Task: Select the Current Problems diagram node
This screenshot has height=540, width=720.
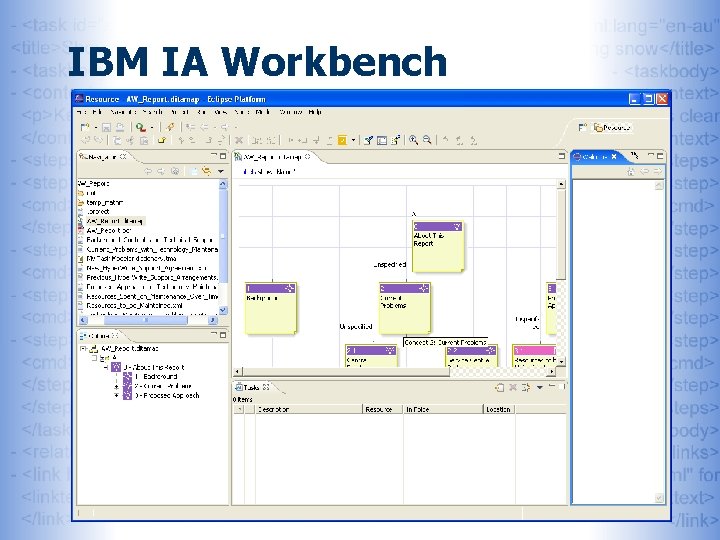Action: [x=405, y=308]
